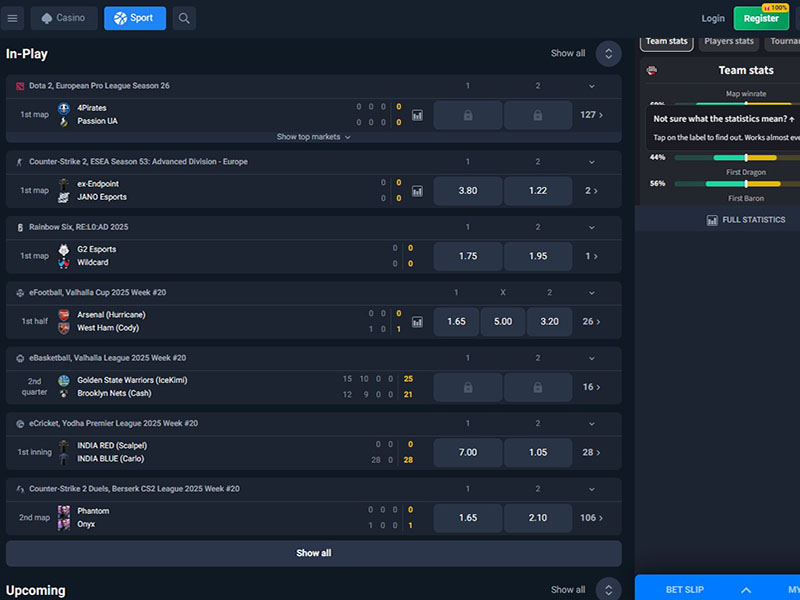Toggle the In-Play section expand arrows

tap(608, 54)
